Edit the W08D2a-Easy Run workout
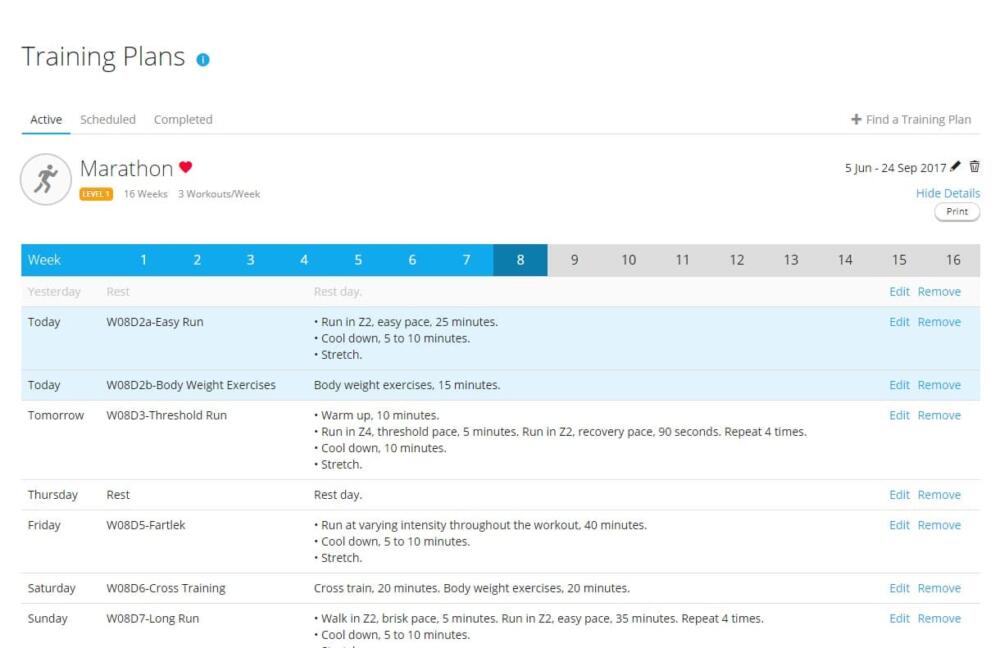This screenshot has width=1000, height=648. [x=899, y=322]
